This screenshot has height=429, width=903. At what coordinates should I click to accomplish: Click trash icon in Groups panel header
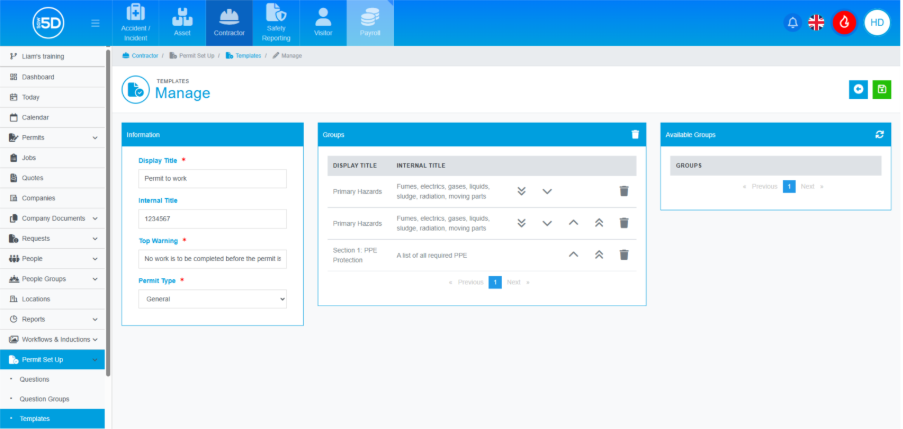click(x=635, y=134)
